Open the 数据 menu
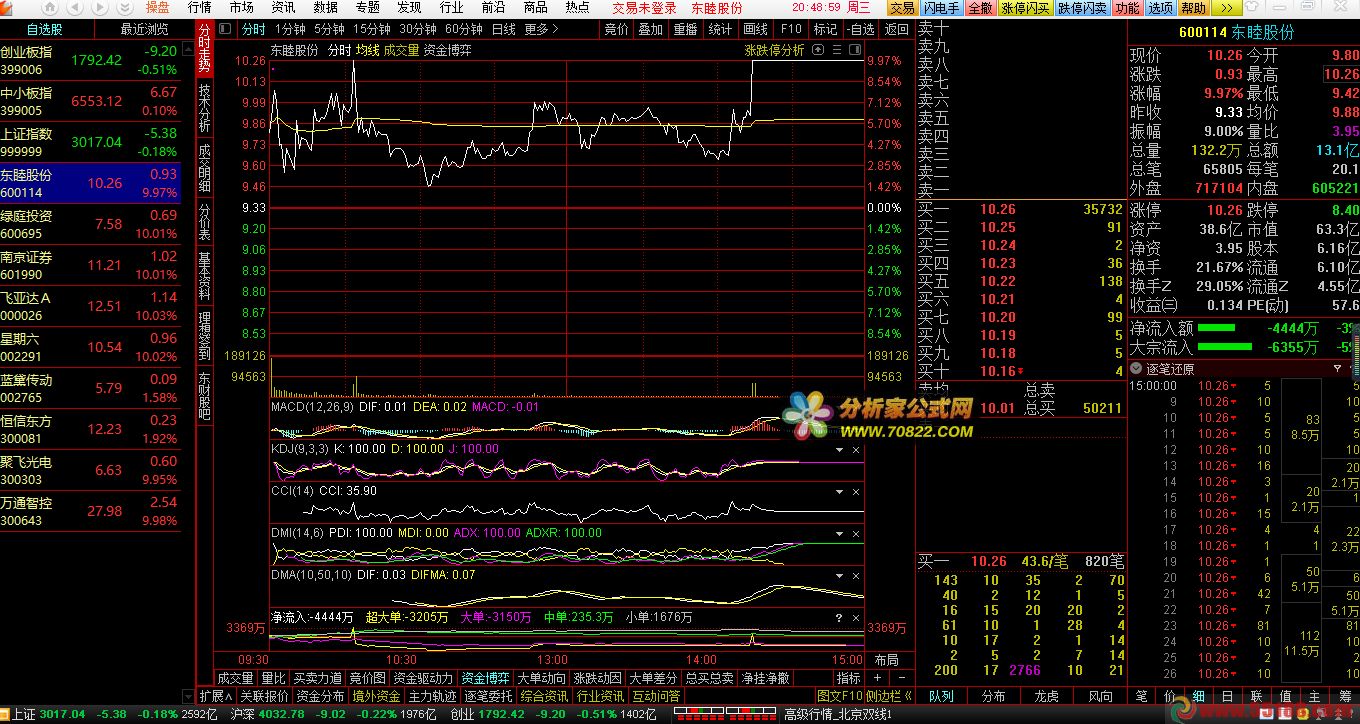The image size is (1360, 724). (325, 7)
